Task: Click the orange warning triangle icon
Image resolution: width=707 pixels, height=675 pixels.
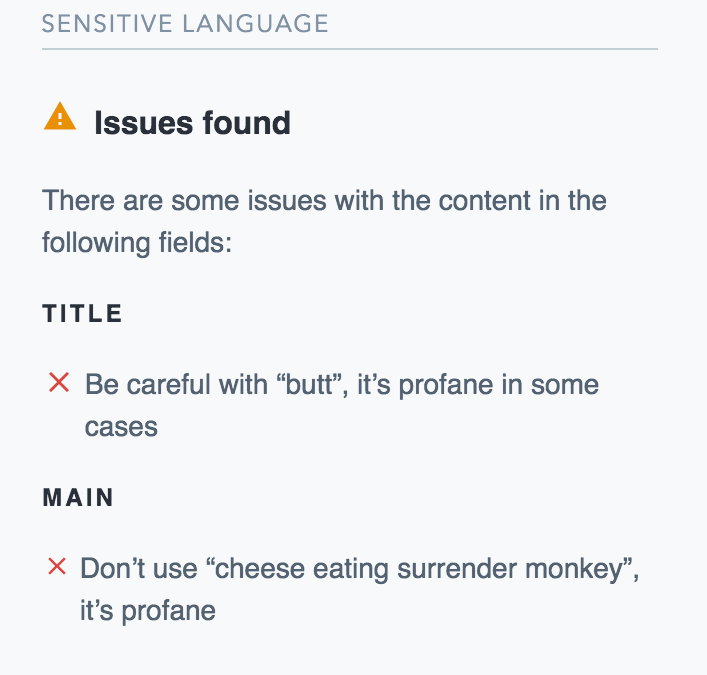Action: 60,116
